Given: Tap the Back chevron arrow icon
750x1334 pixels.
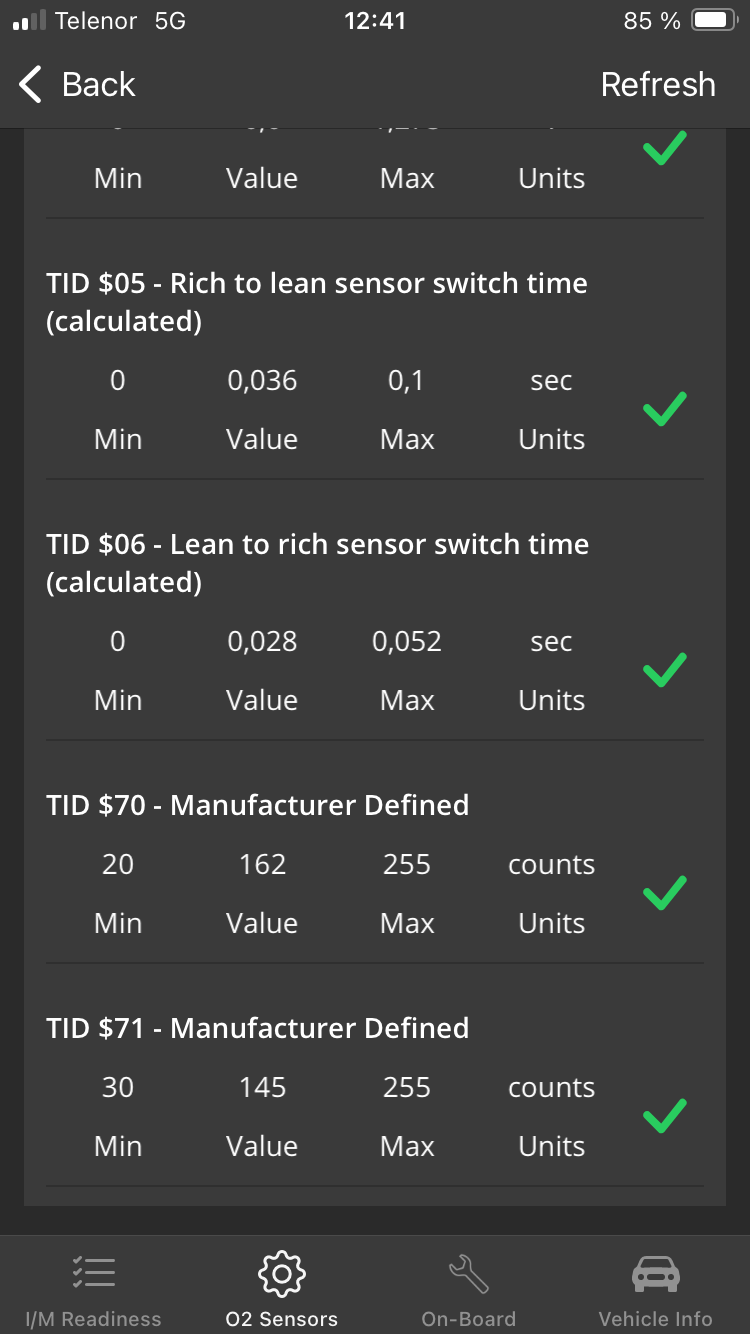Looking at the screenshot, I should [31, 85].
